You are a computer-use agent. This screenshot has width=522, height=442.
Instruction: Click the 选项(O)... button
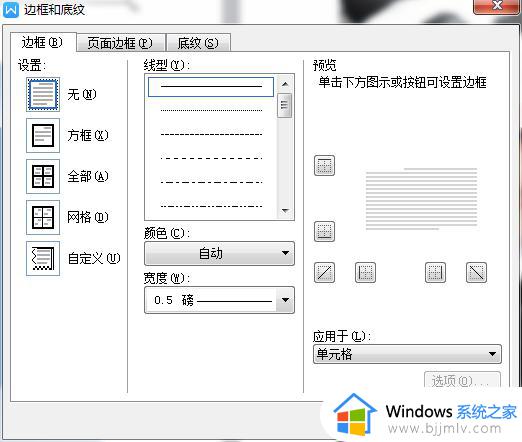coord(462,380)
